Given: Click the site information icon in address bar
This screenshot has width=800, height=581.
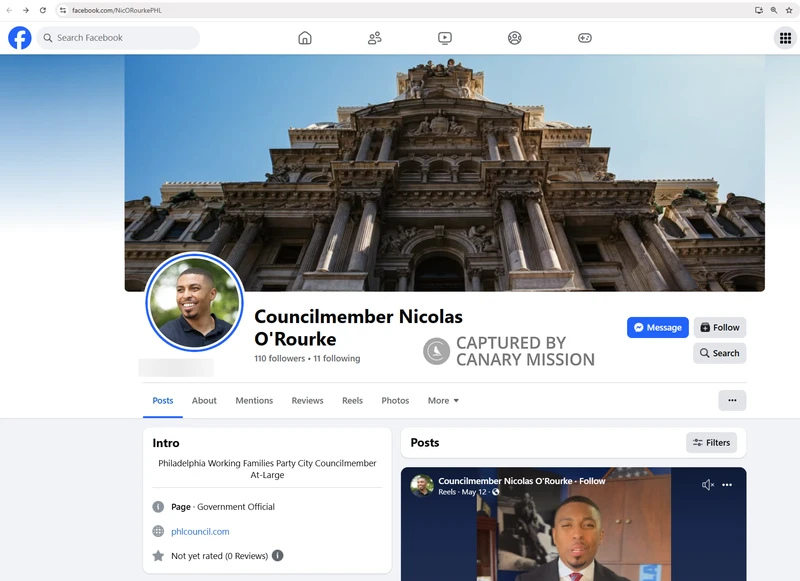Looking at the screenshot, I should (63, 10).
